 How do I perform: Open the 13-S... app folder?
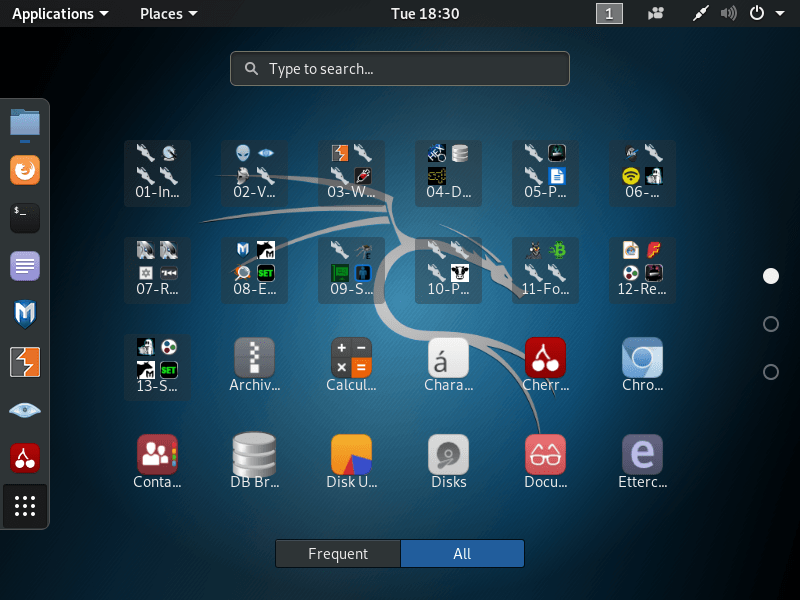pyautogui.click(x=157, y=367)
